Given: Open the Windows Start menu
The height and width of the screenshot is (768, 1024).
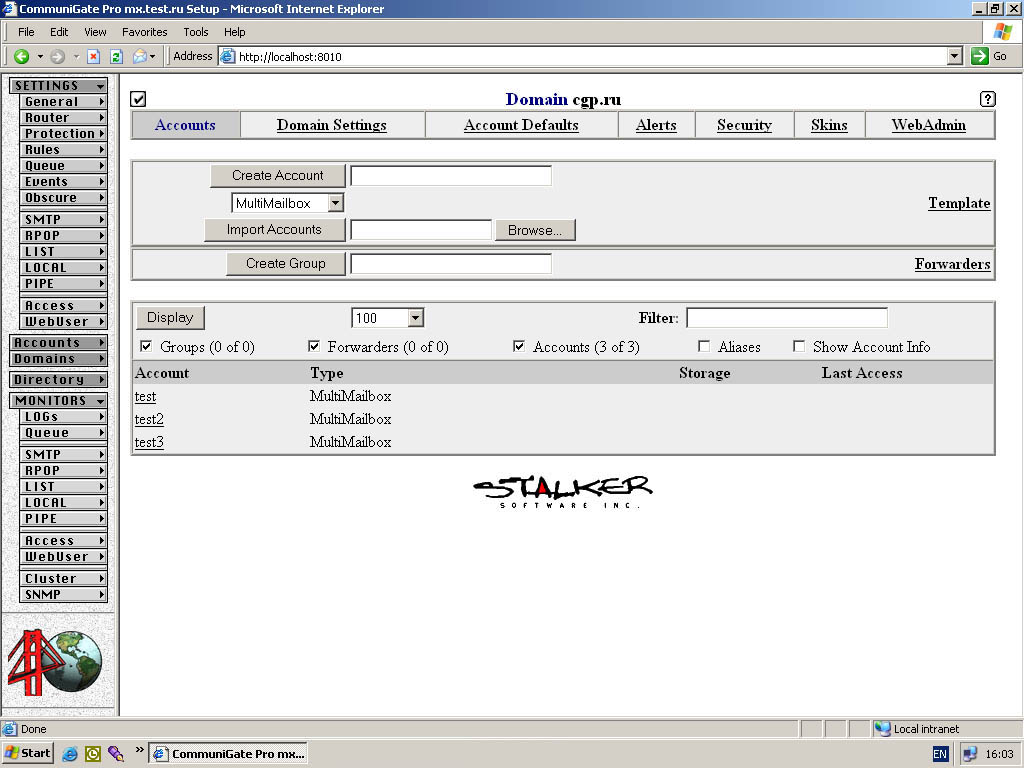Looking at the screenshot, I should pos(27,753).
